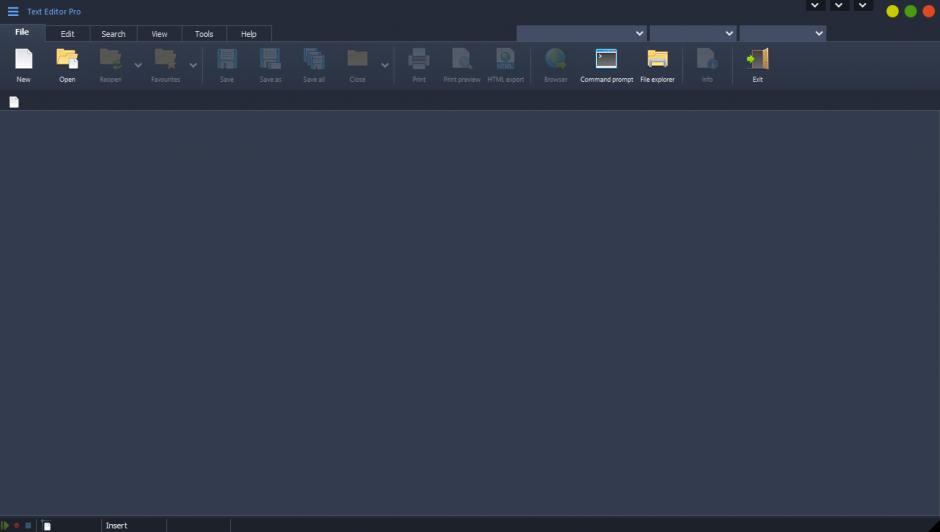
Task: Expand the Reopen dropdown arrow
Action: [138, 66]
